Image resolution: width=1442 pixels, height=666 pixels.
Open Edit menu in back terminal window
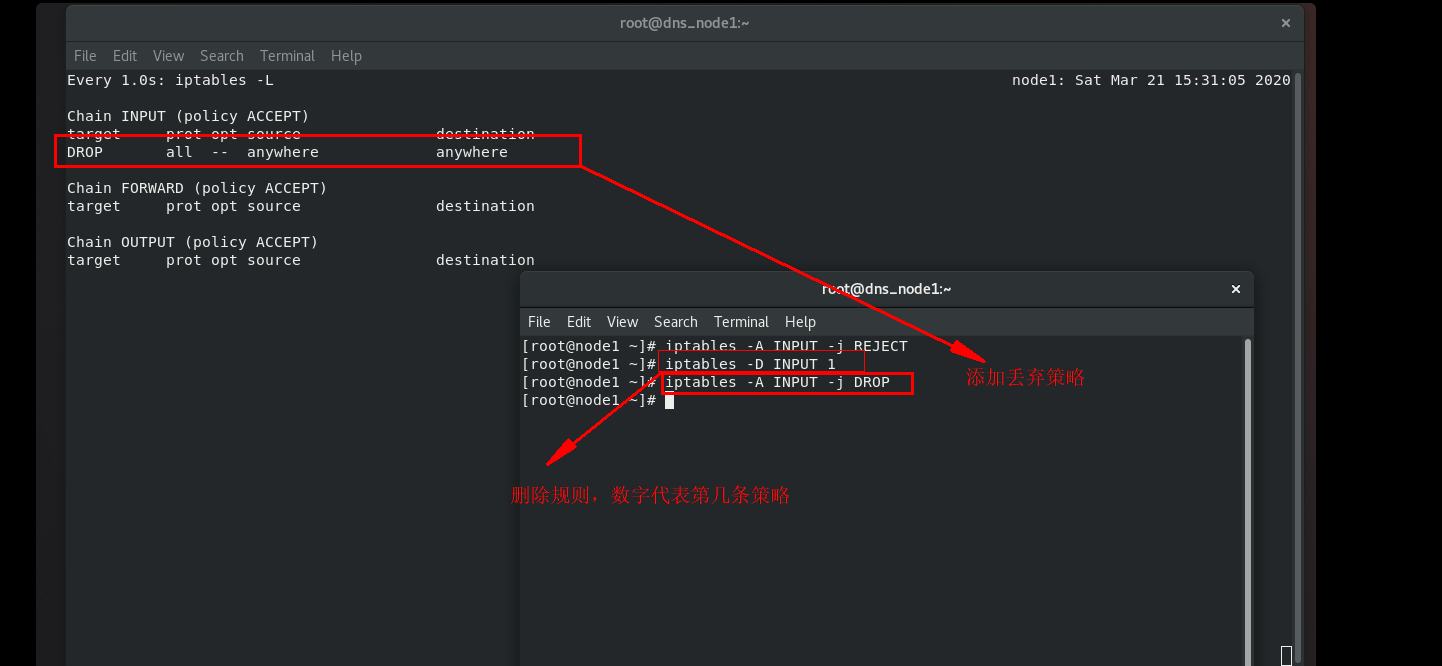point(125,56)
